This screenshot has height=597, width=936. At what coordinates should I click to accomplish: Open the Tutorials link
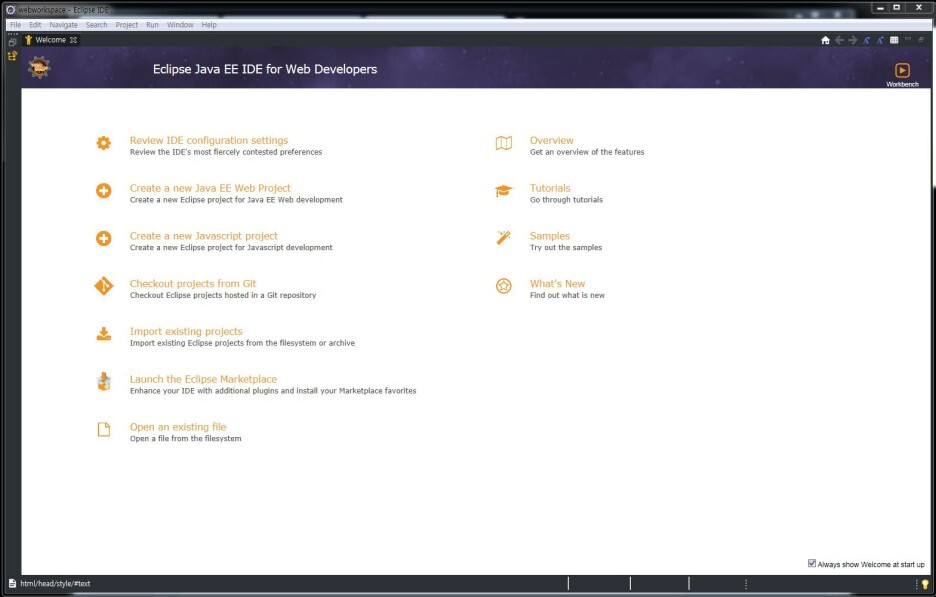[550, 188]
